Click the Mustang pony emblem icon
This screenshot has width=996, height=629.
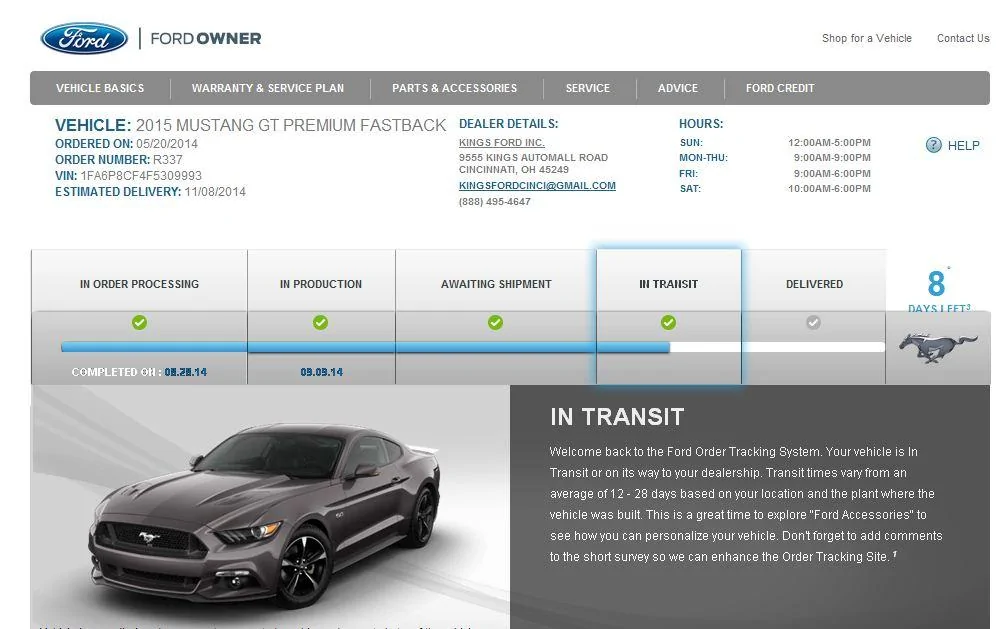coord(938,348)
